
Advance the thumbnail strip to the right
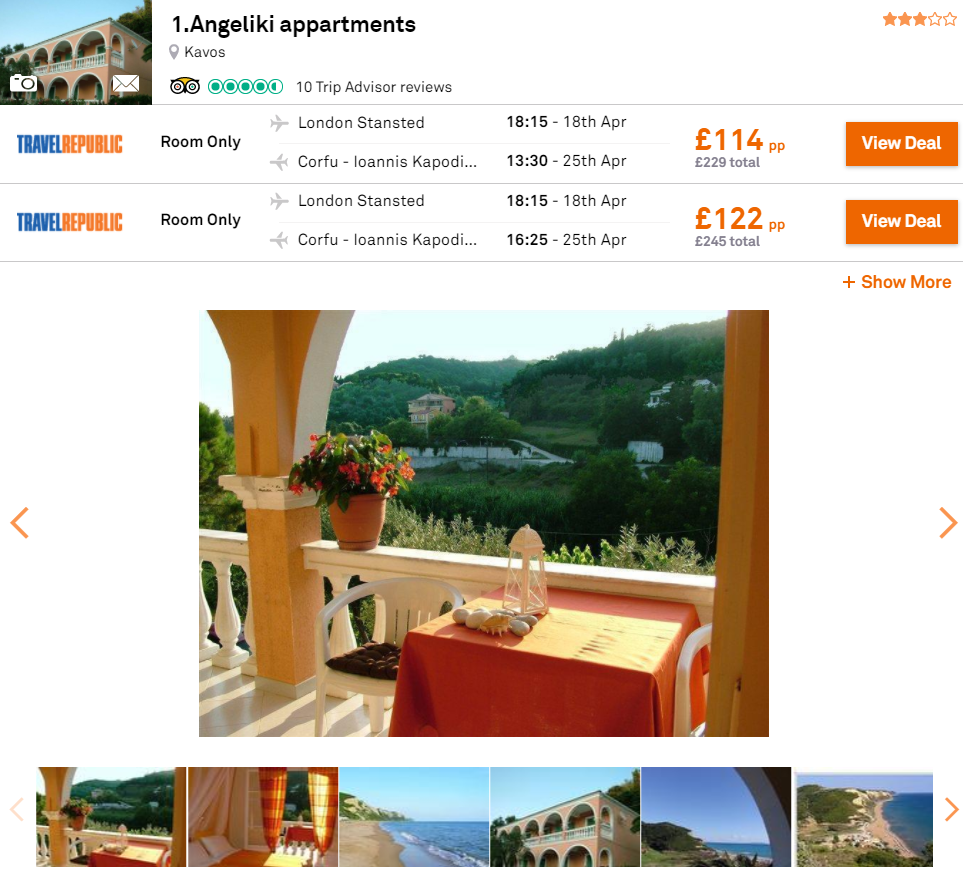pyautogui.click(x=951, y=809)
